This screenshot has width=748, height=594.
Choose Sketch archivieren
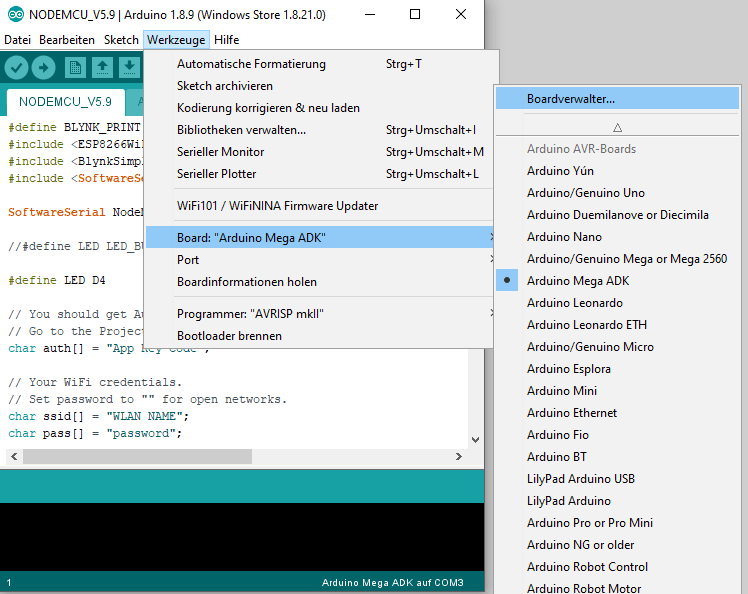(319, 86)
